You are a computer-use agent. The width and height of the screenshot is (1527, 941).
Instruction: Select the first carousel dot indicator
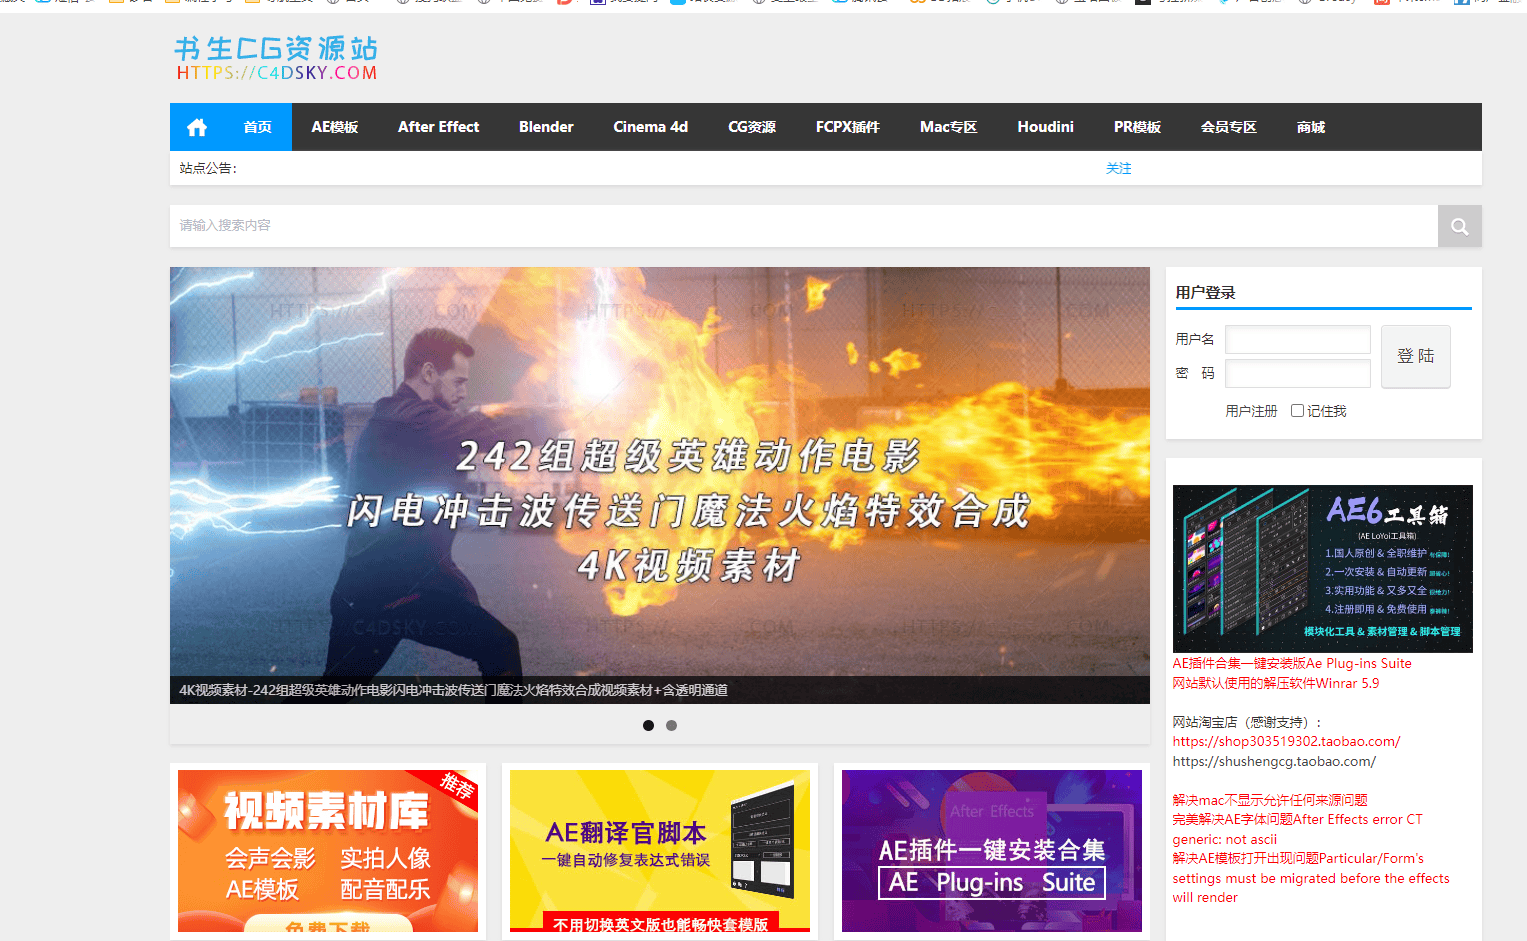click(x=648, y=725)
